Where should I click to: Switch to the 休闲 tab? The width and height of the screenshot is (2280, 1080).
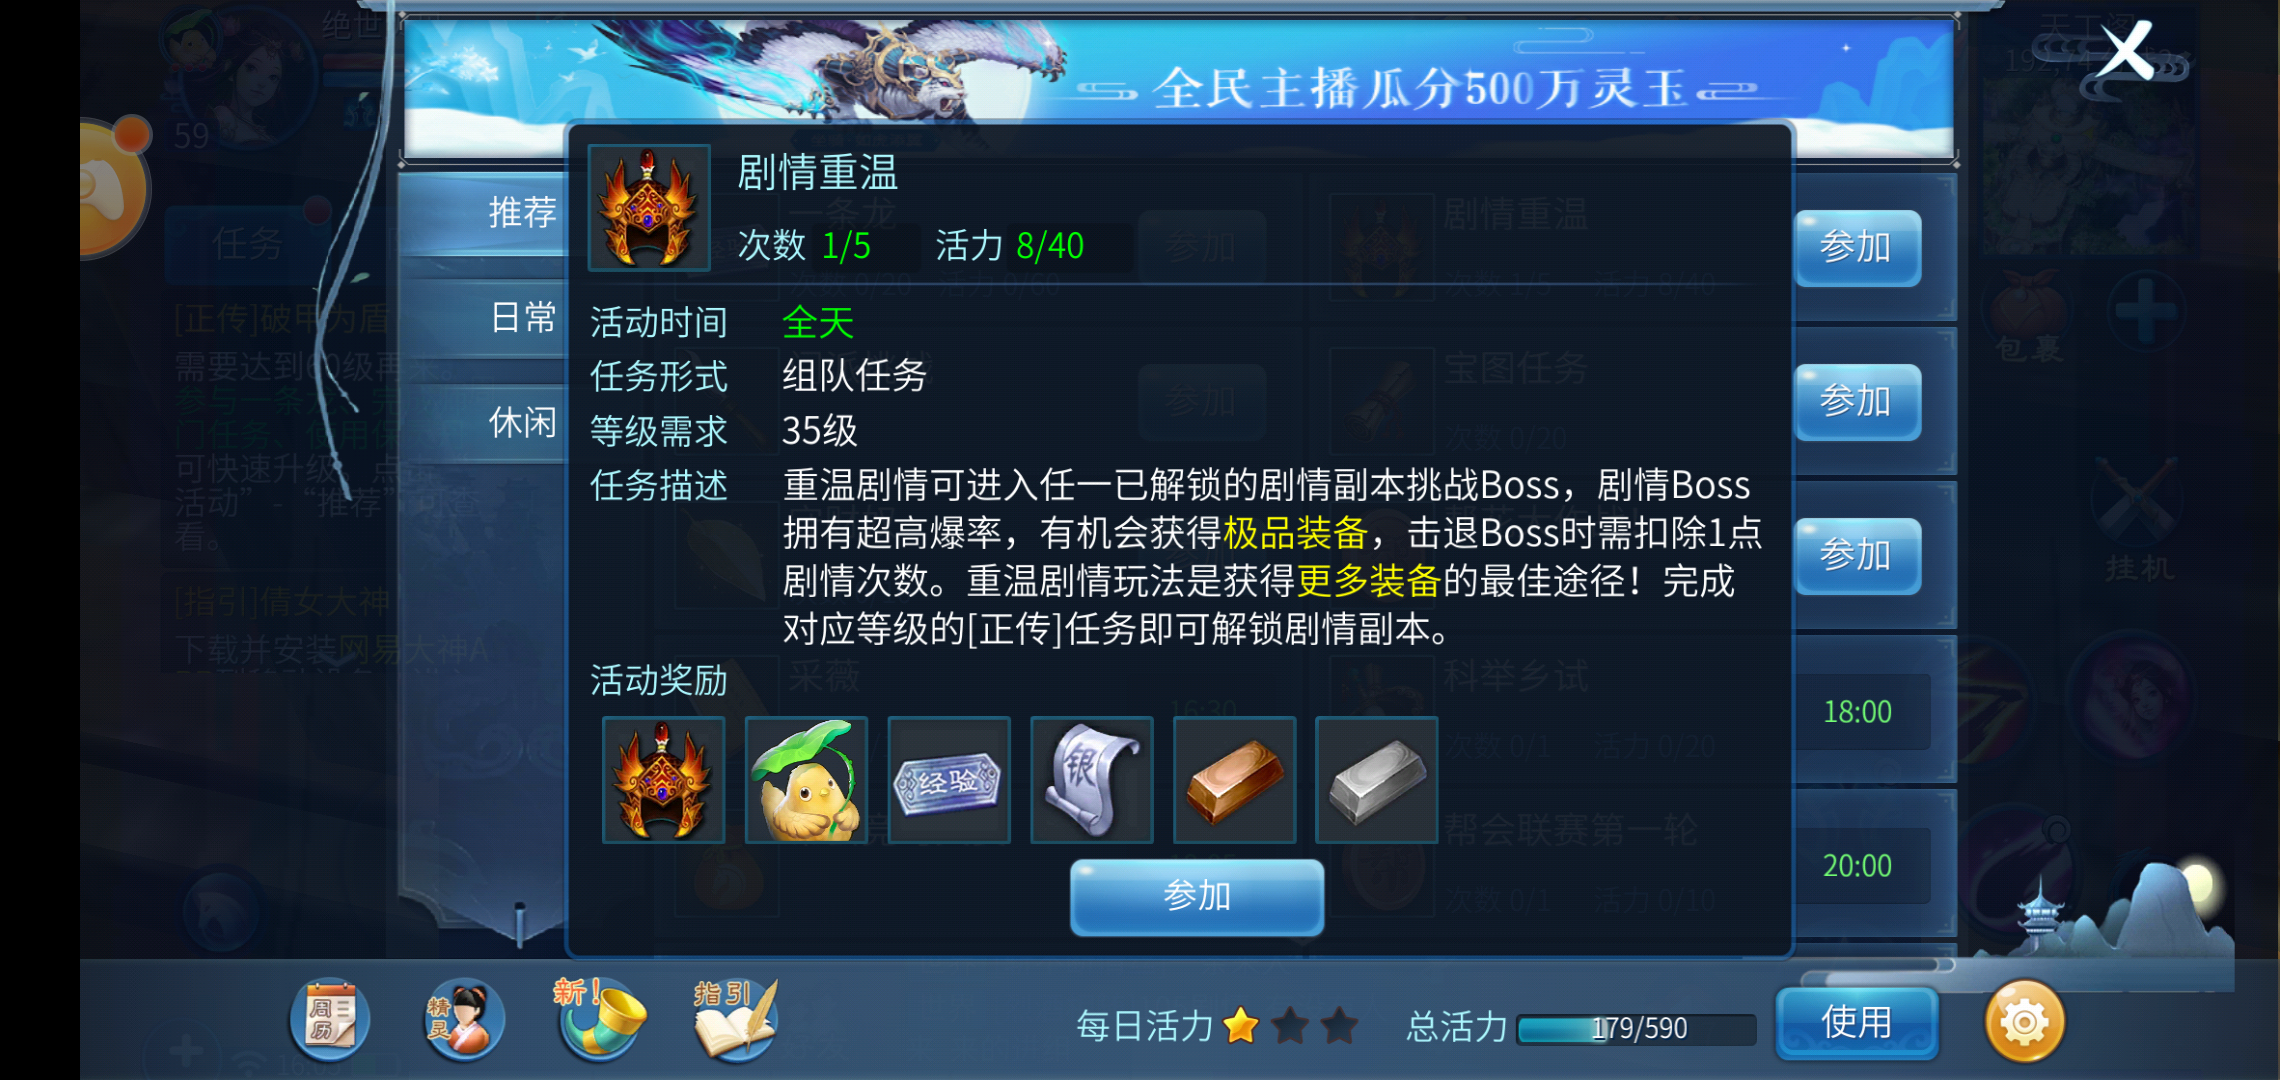point(522,423)
